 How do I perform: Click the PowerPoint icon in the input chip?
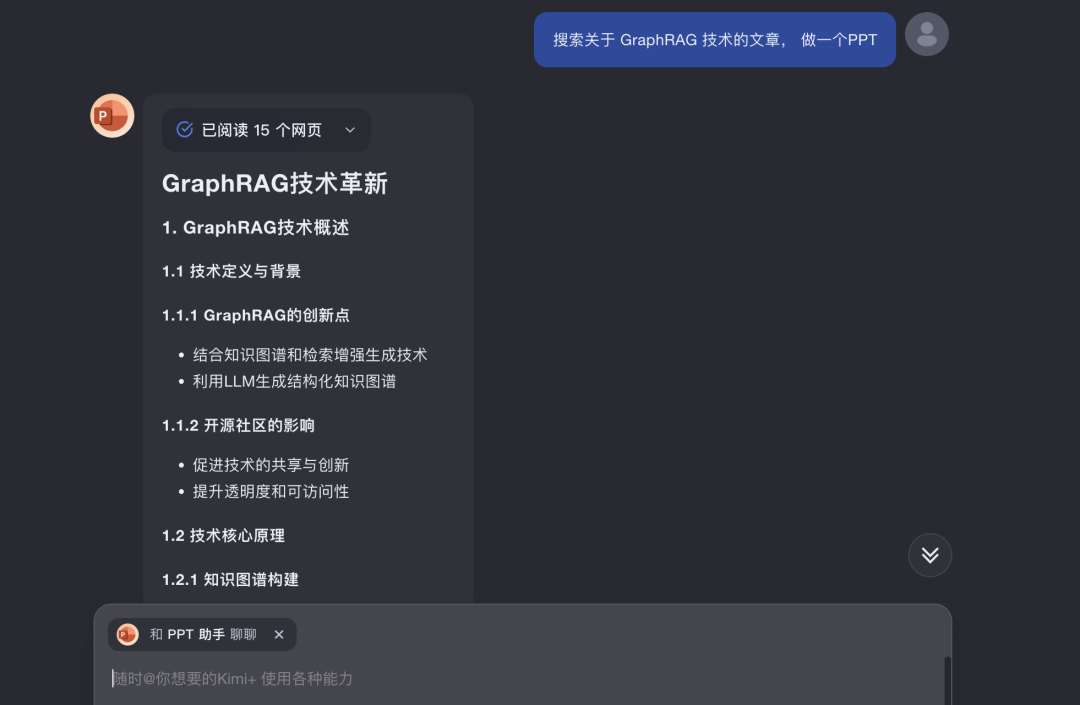click(127, 634)
